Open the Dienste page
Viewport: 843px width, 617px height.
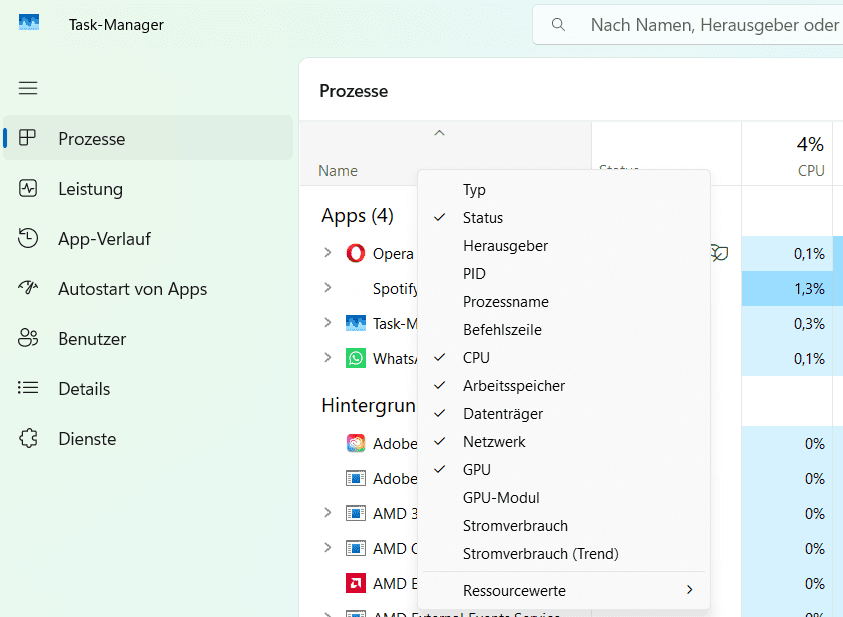click(148, 439)
